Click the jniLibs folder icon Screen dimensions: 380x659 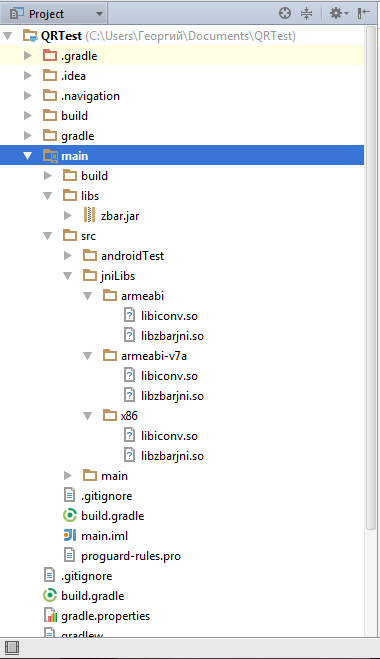[x=90, y=276]
